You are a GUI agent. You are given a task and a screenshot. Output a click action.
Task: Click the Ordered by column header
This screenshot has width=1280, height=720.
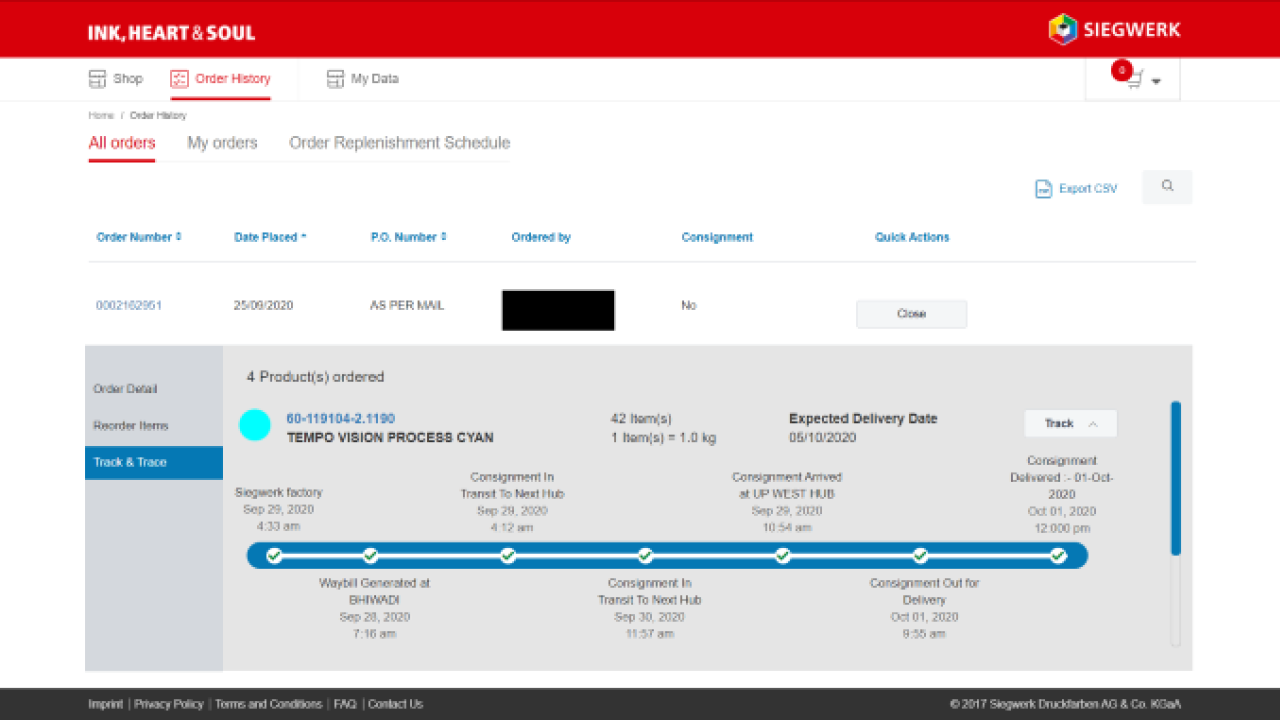pos(541,237)
